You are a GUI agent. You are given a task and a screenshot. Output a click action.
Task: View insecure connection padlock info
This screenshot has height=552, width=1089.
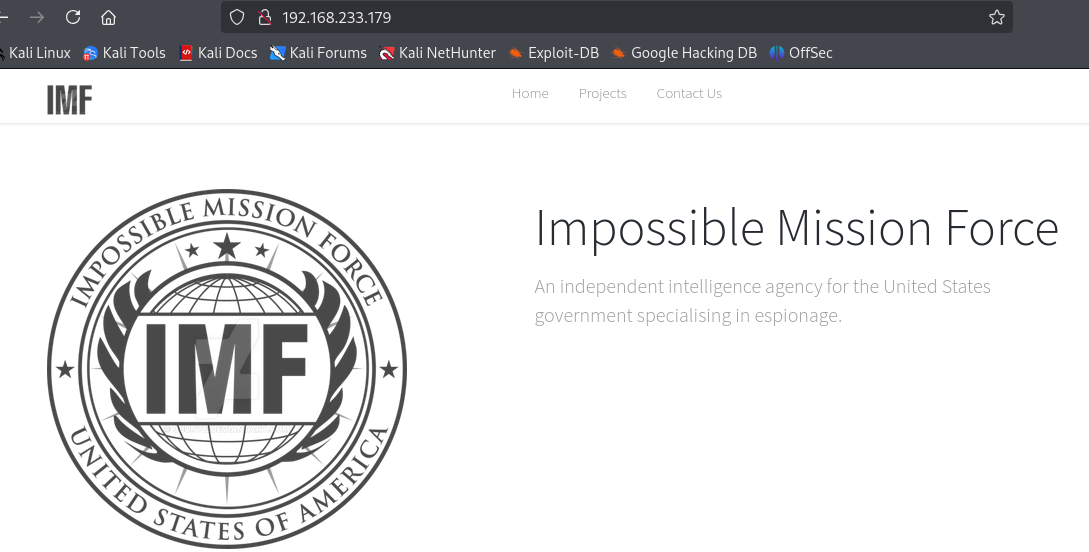264,17
